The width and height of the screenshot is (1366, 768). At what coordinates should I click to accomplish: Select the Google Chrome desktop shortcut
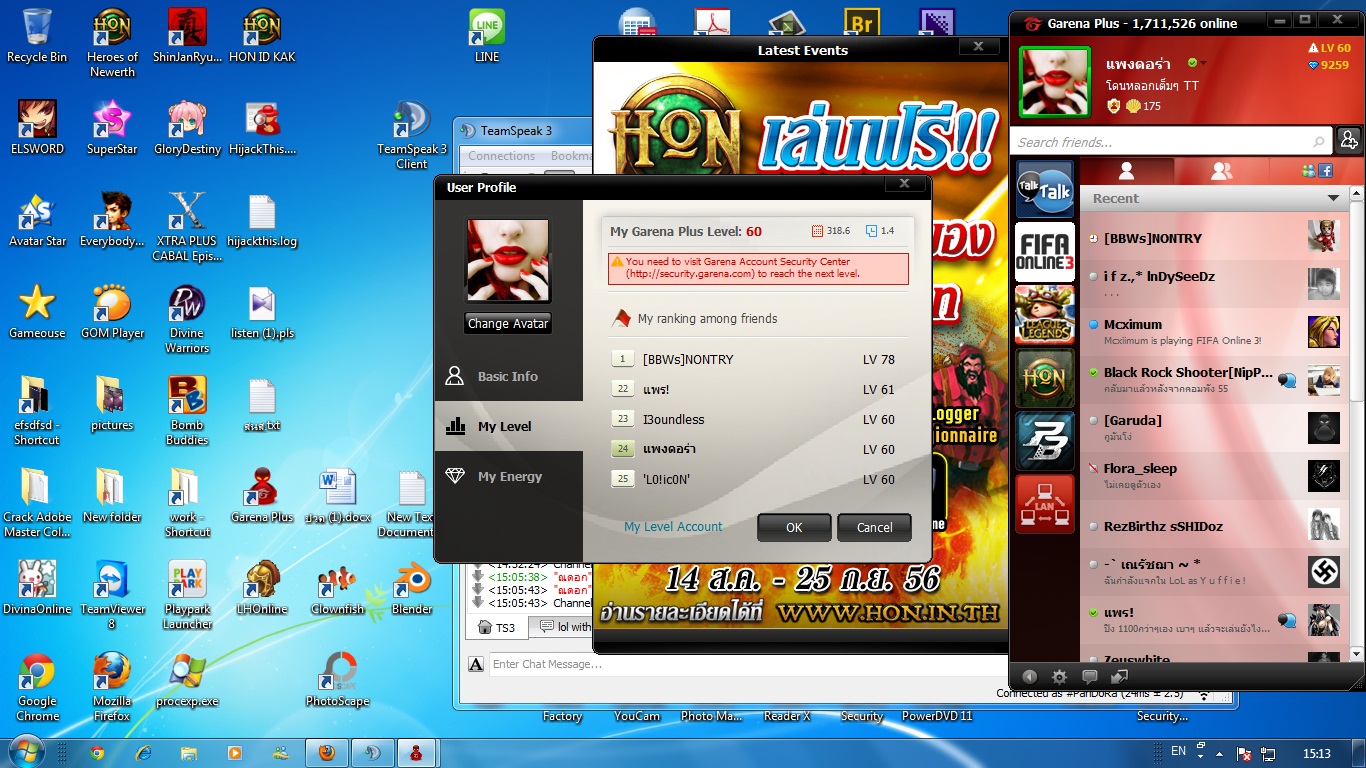(x=37, y=686)
